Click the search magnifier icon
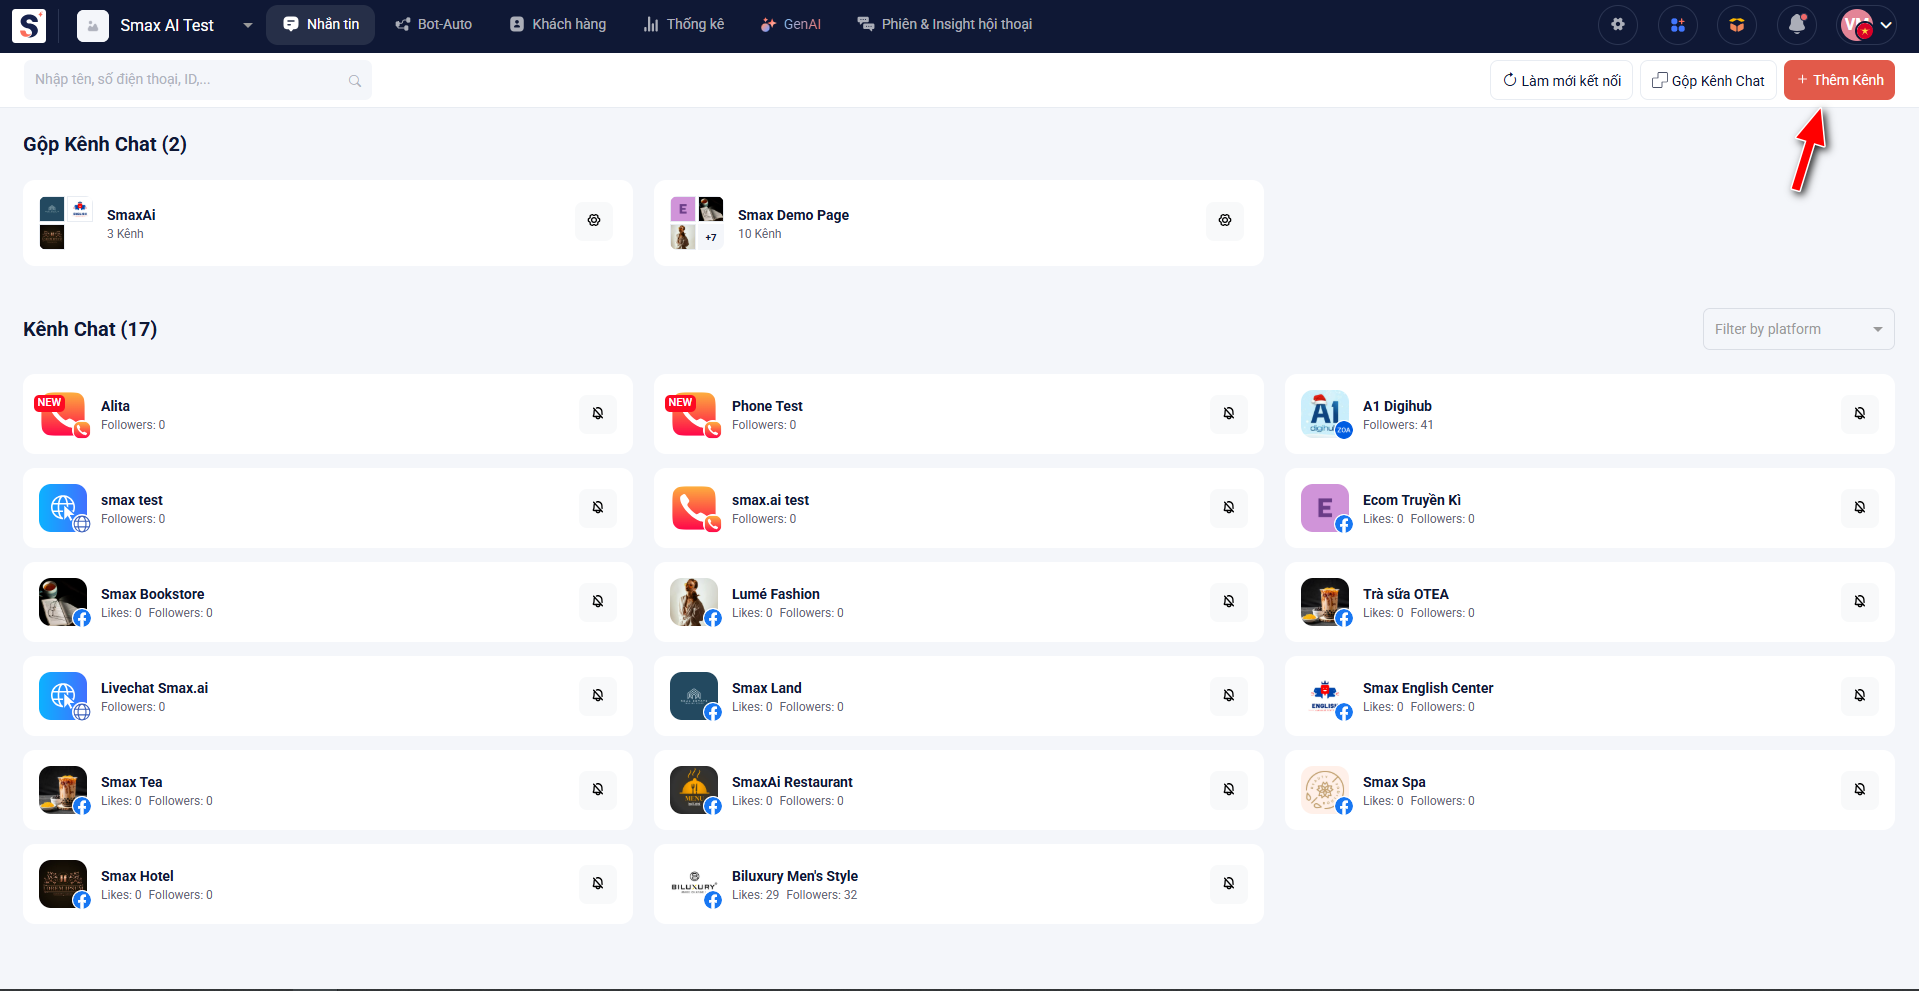 tap(355, 81)
